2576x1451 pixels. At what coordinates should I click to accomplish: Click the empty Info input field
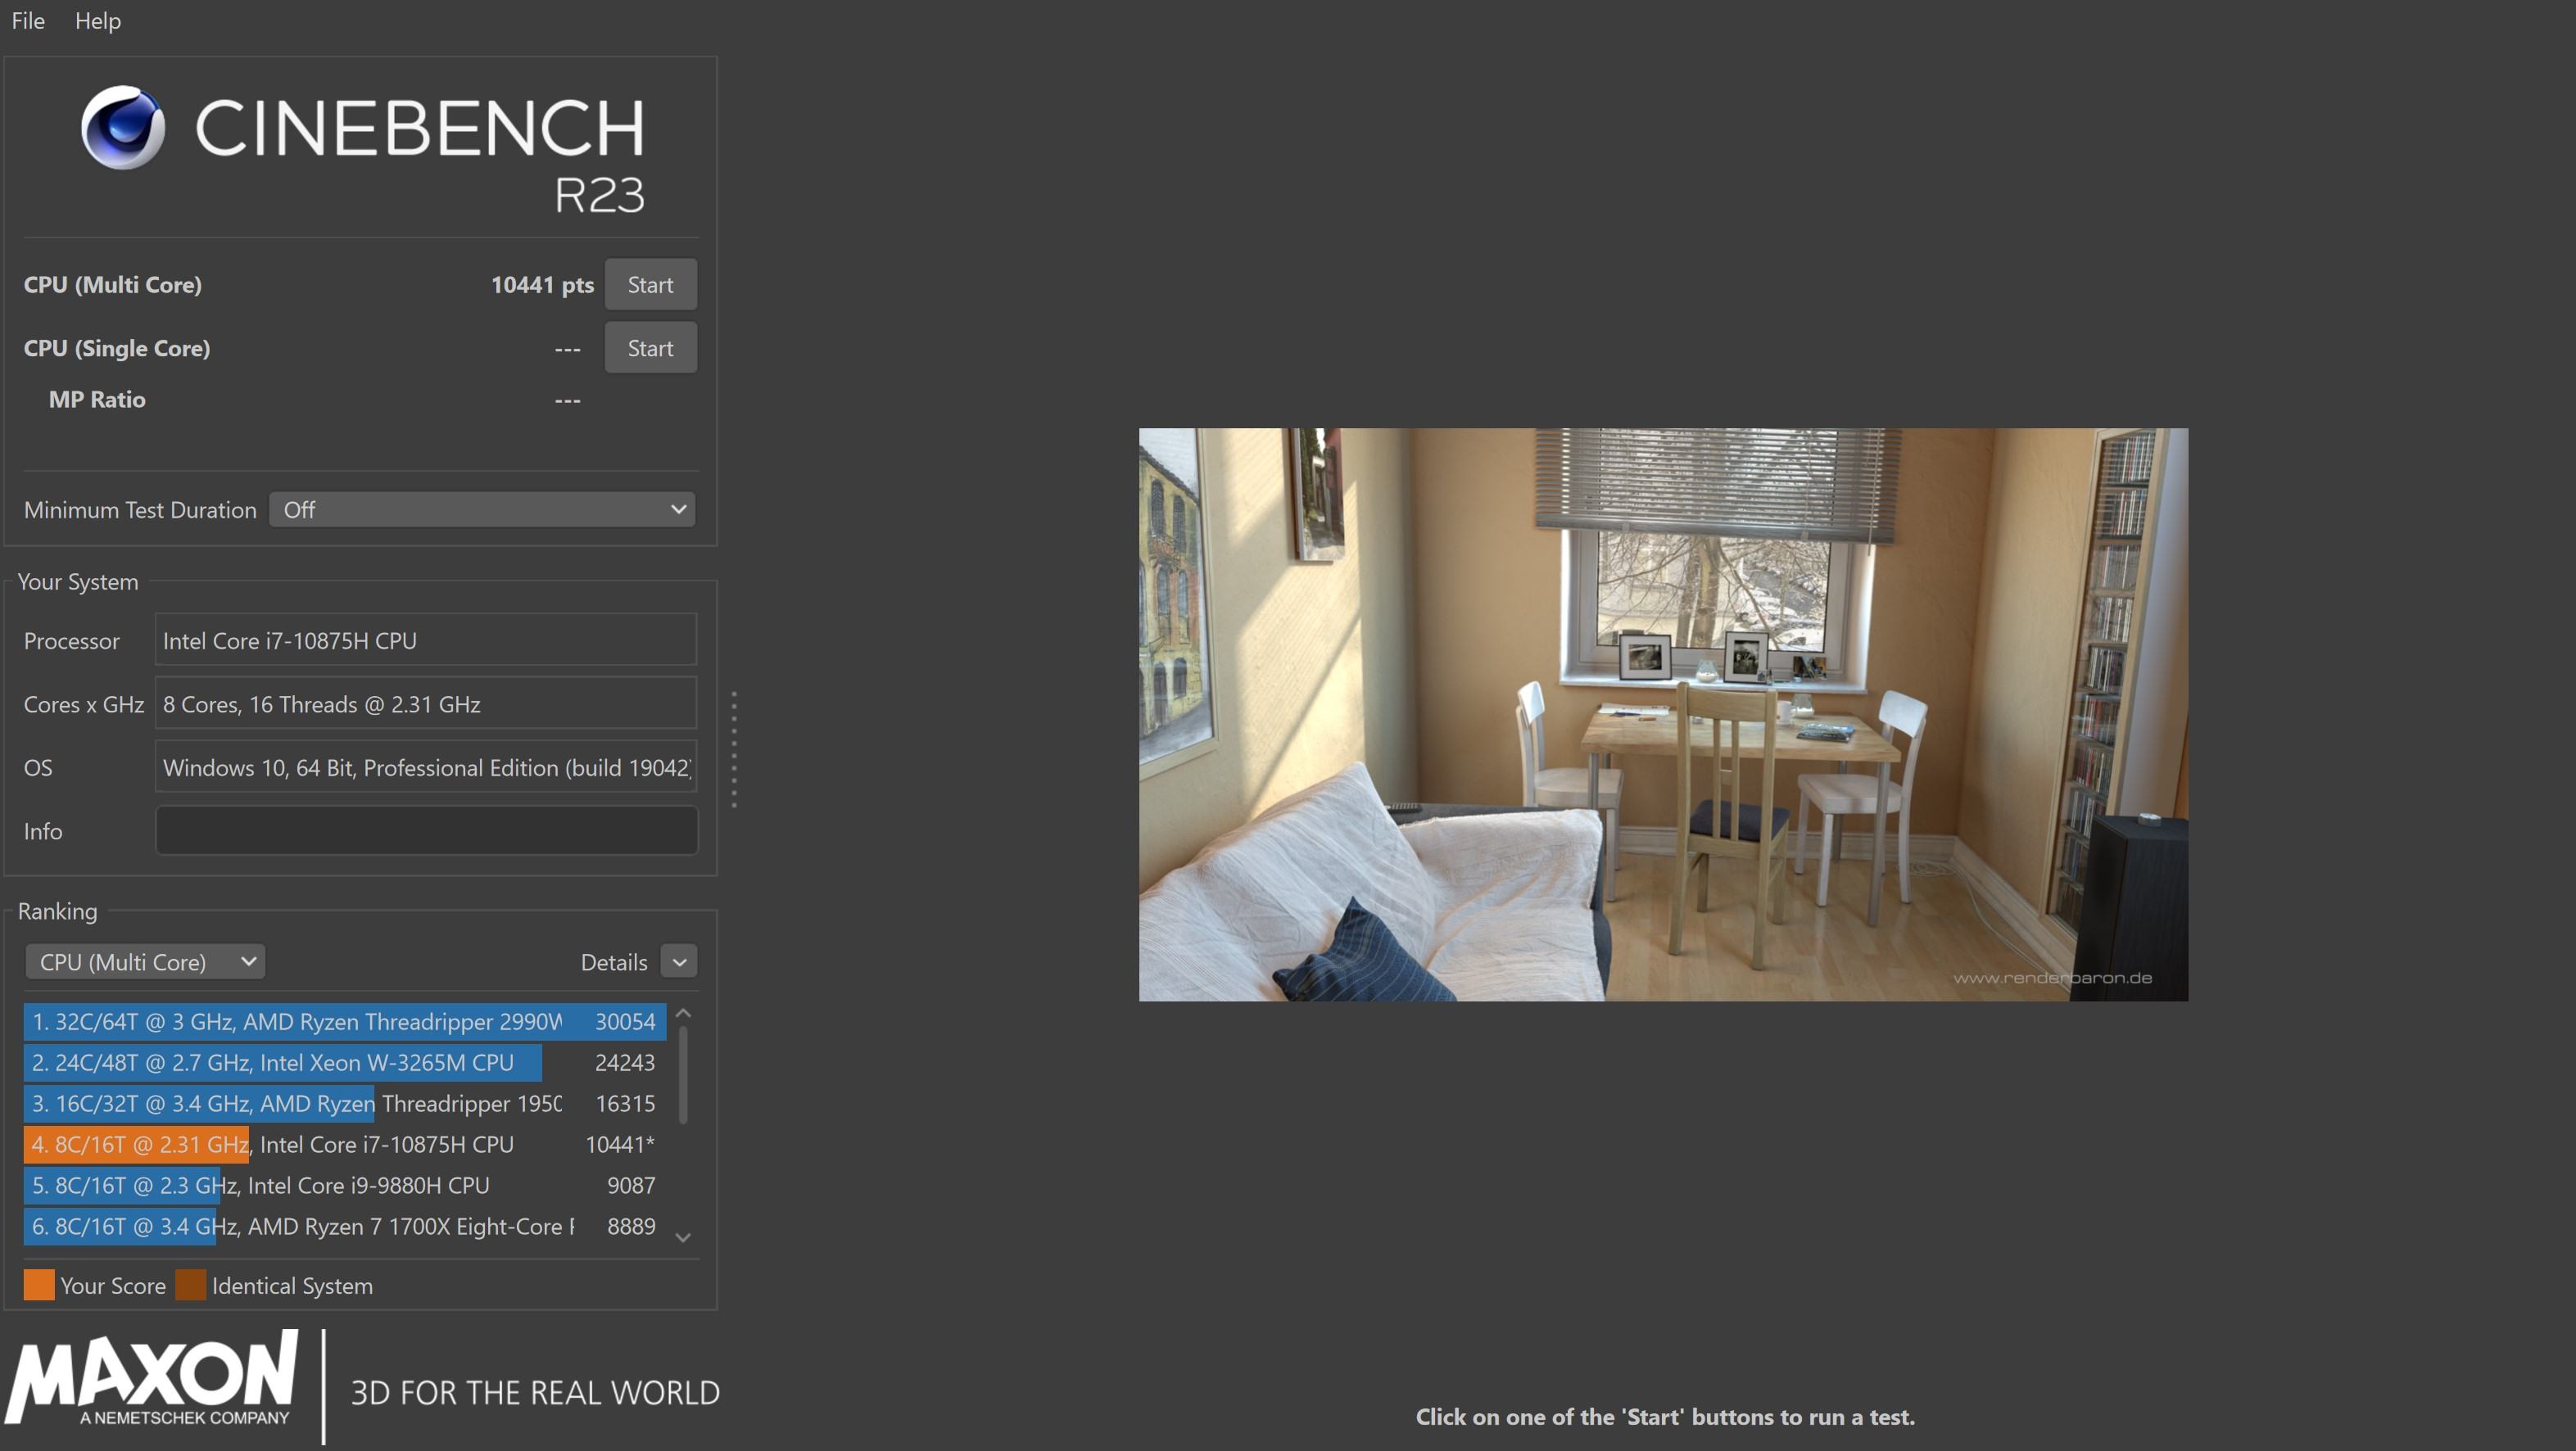tap(426, 831)
